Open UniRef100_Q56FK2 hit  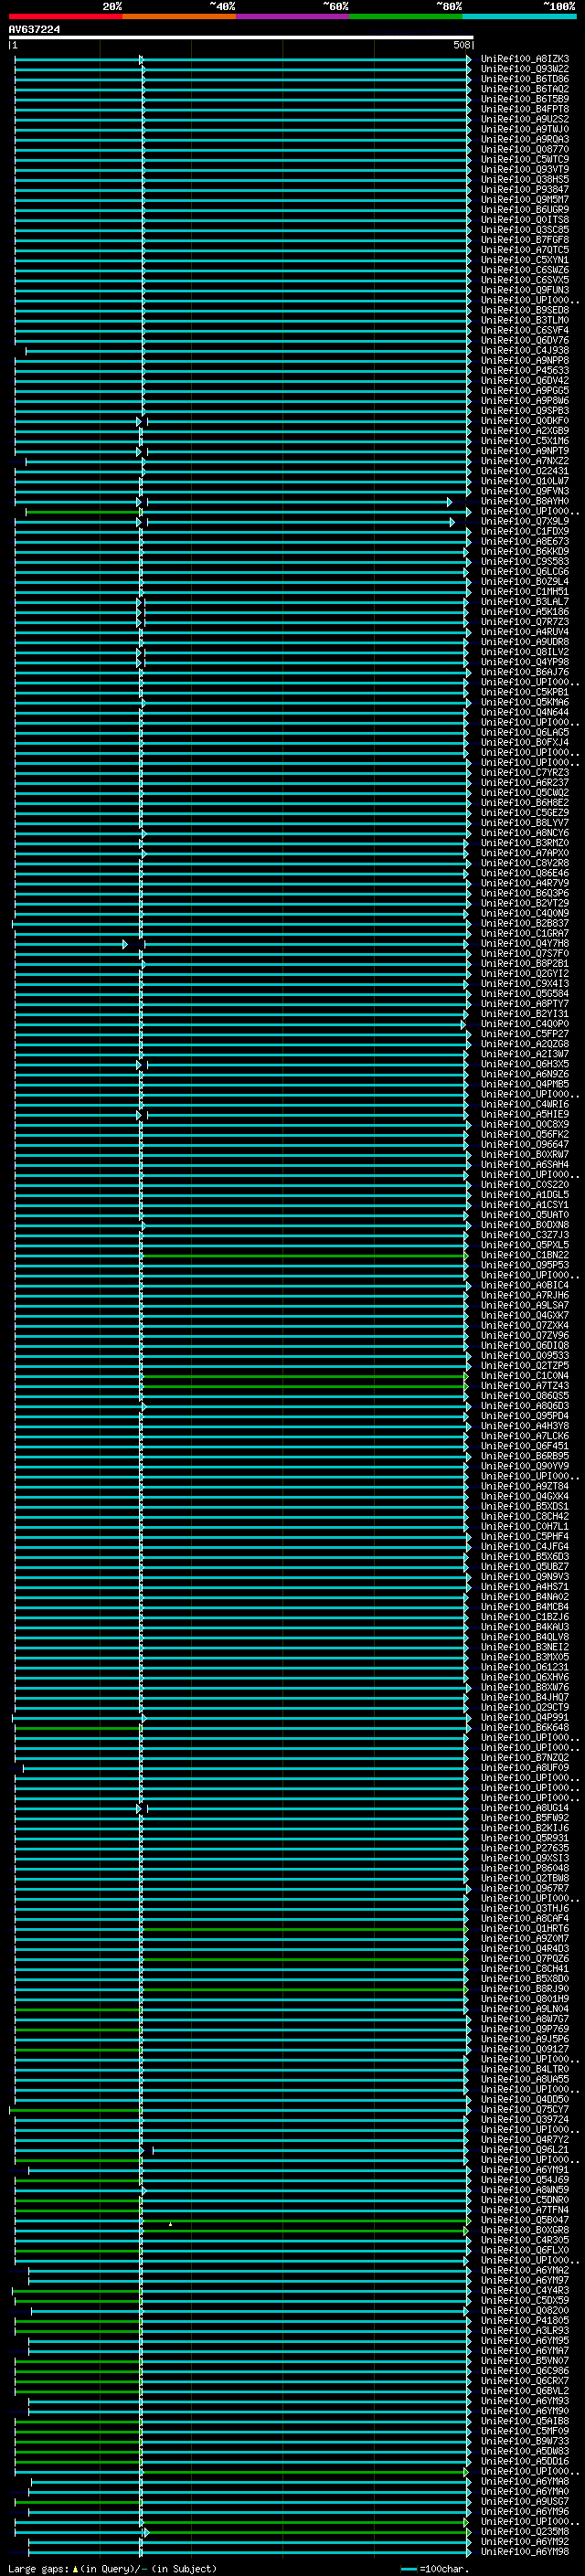tap(525, 1134)
